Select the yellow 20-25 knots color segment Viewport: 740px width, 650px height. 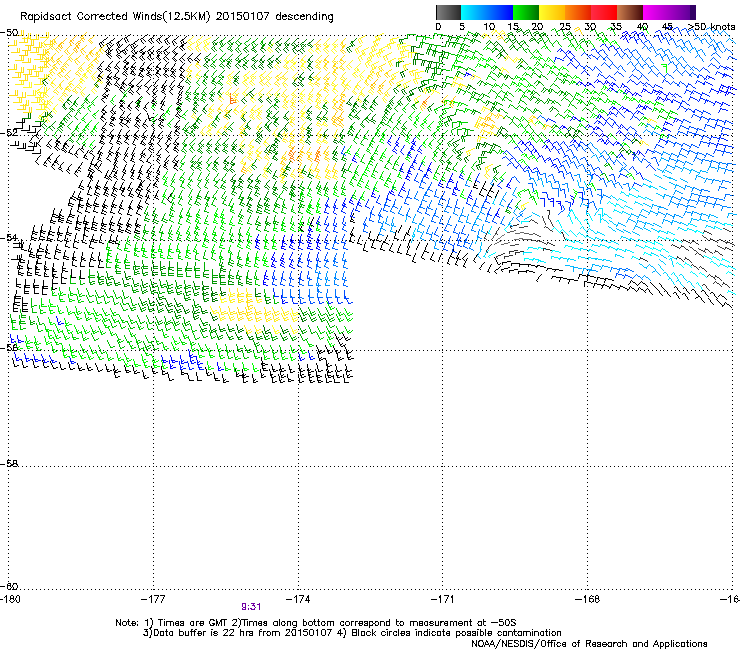click(552, 12)
